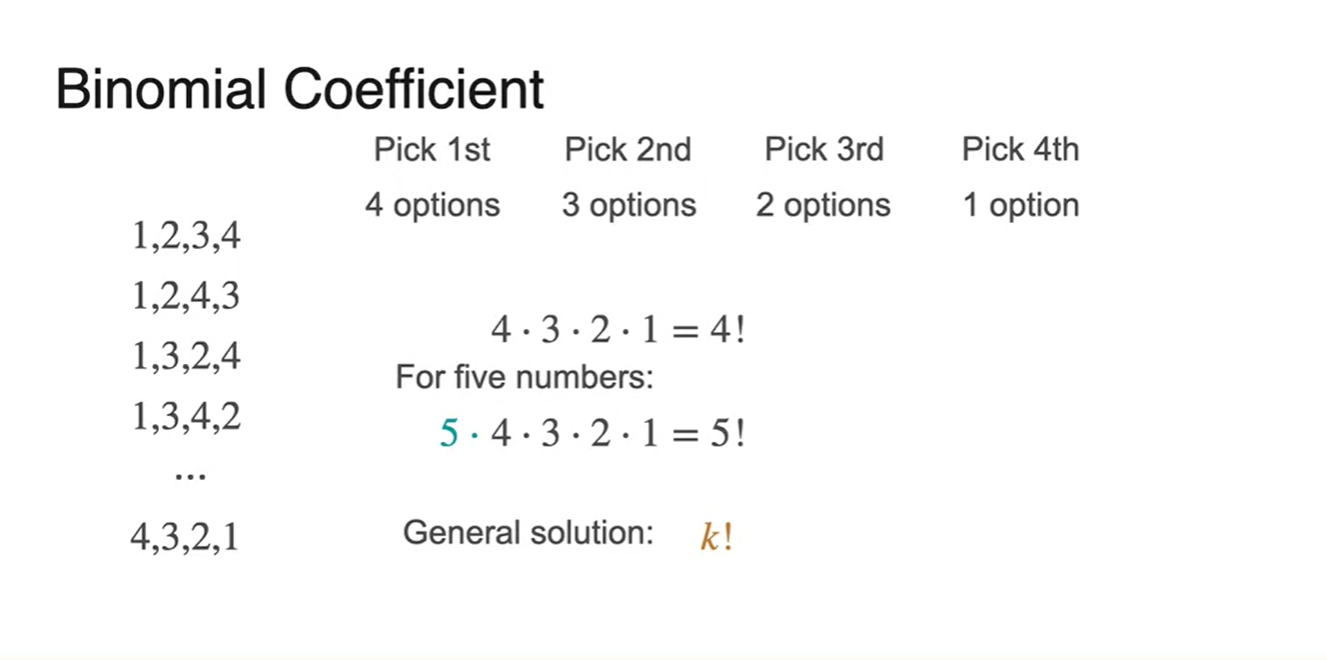Click the 4 options label
The width and height of the screenshot is (1327, 660).
[x=432, y=206]
